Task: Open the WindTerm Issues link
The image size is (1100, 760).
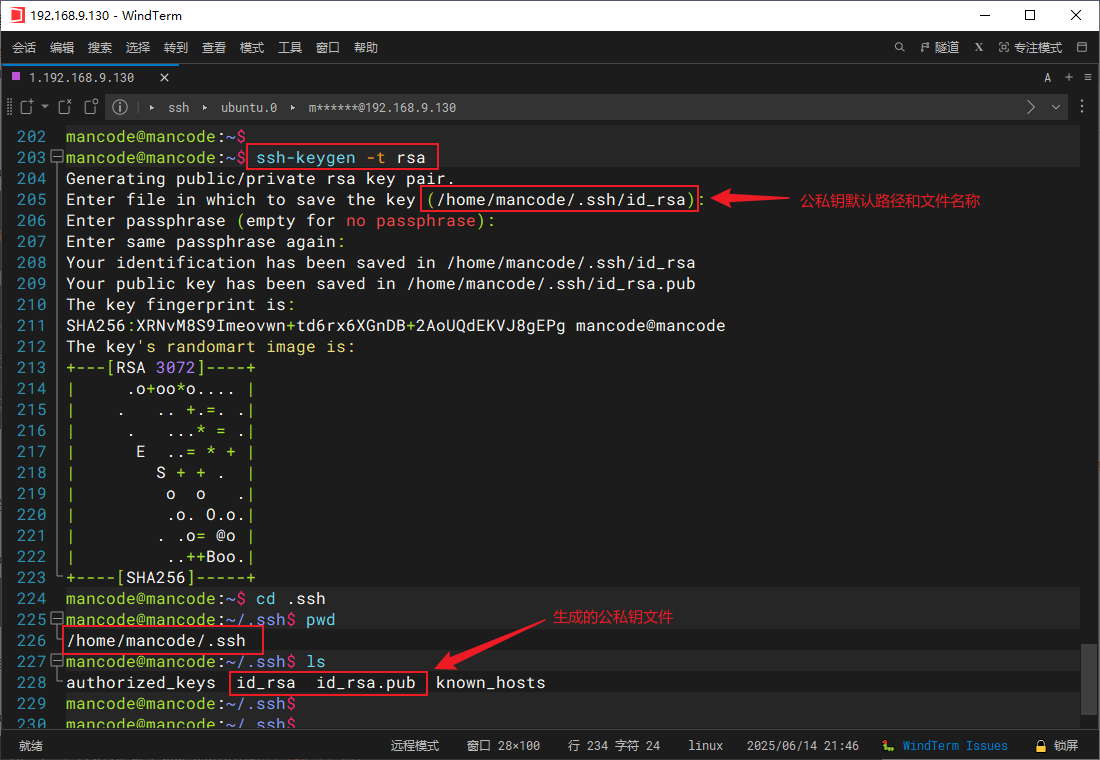Action: [x=954, y=745]
